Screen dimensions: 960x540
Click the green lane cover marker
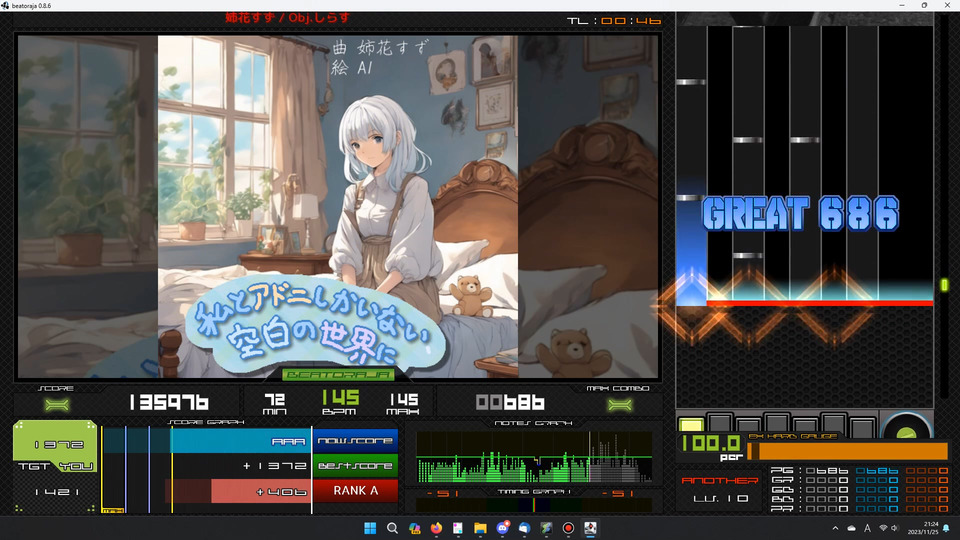tap(945, 285)
